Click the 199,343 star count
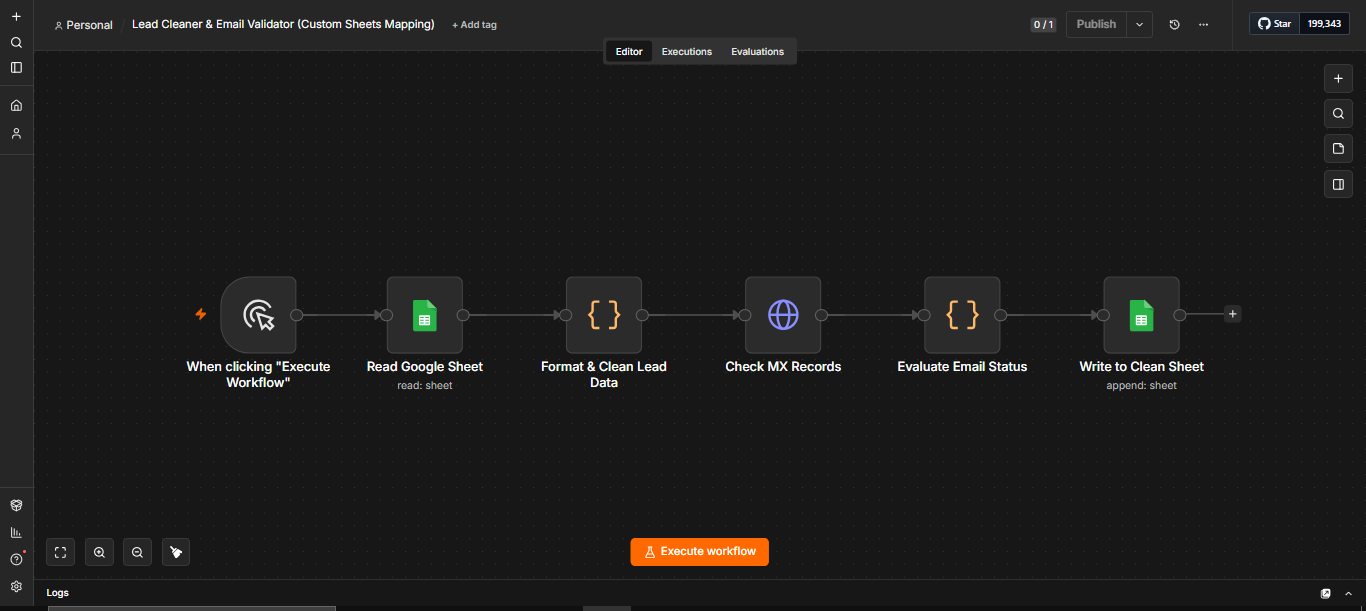1366x611 pixels. point(1324,23)
